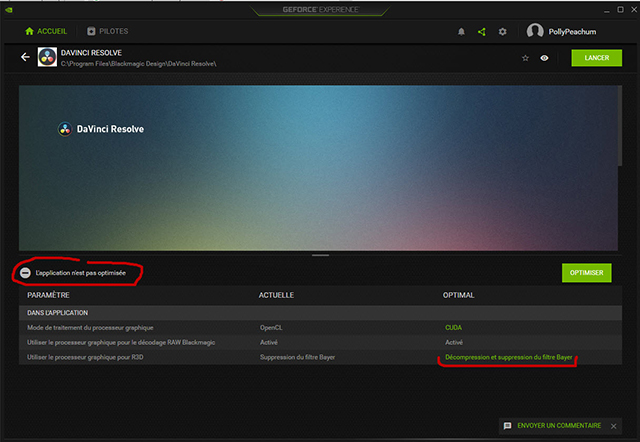640x442 pixels.
Task: Click the PollyPeachum profile avatar
Action: 535,31
